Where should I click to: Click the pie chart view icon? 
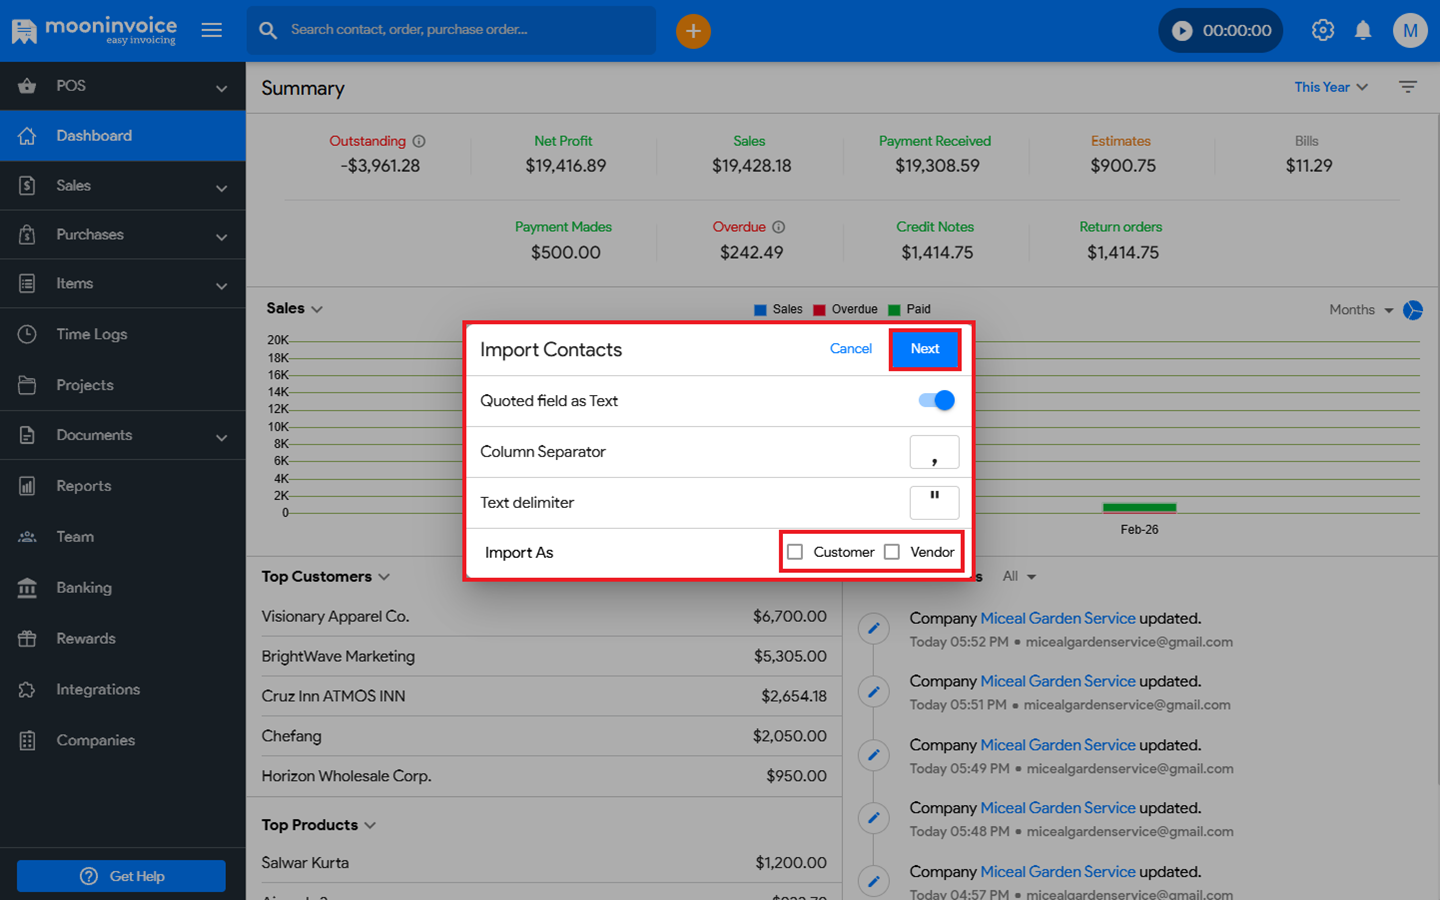1413,310
